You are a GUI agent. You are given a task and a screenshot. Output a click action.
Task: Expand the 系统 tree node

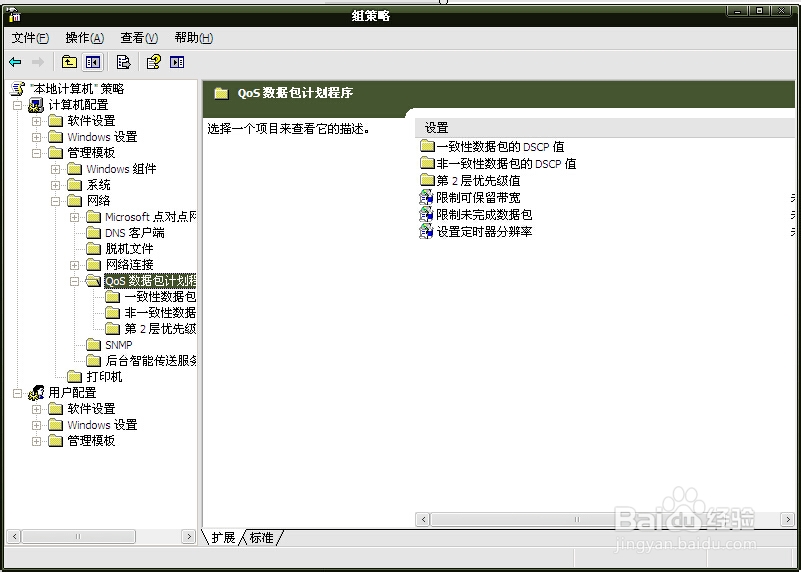click(x=55, y=185)
